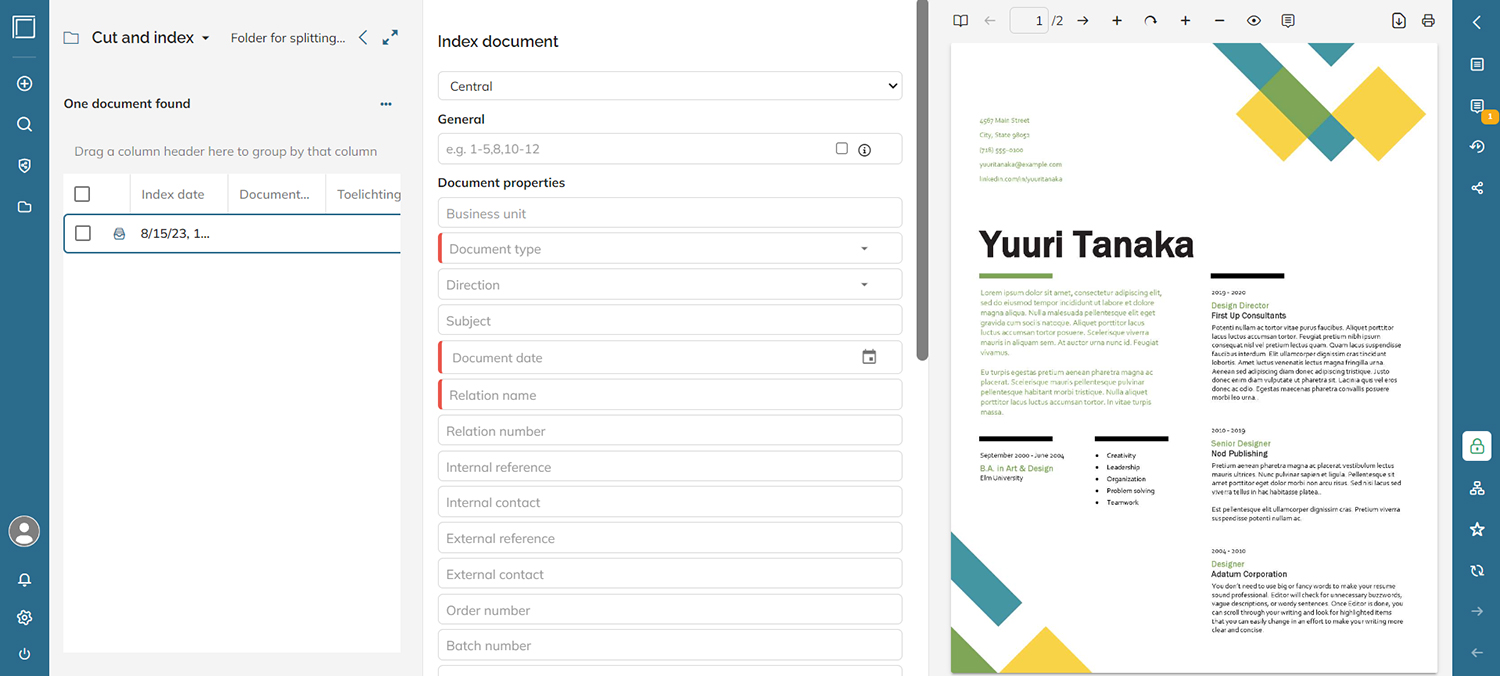Toggle checkbox in the General page range field
Viewport: 1500px width, 676px height.
tap(841, 149)
